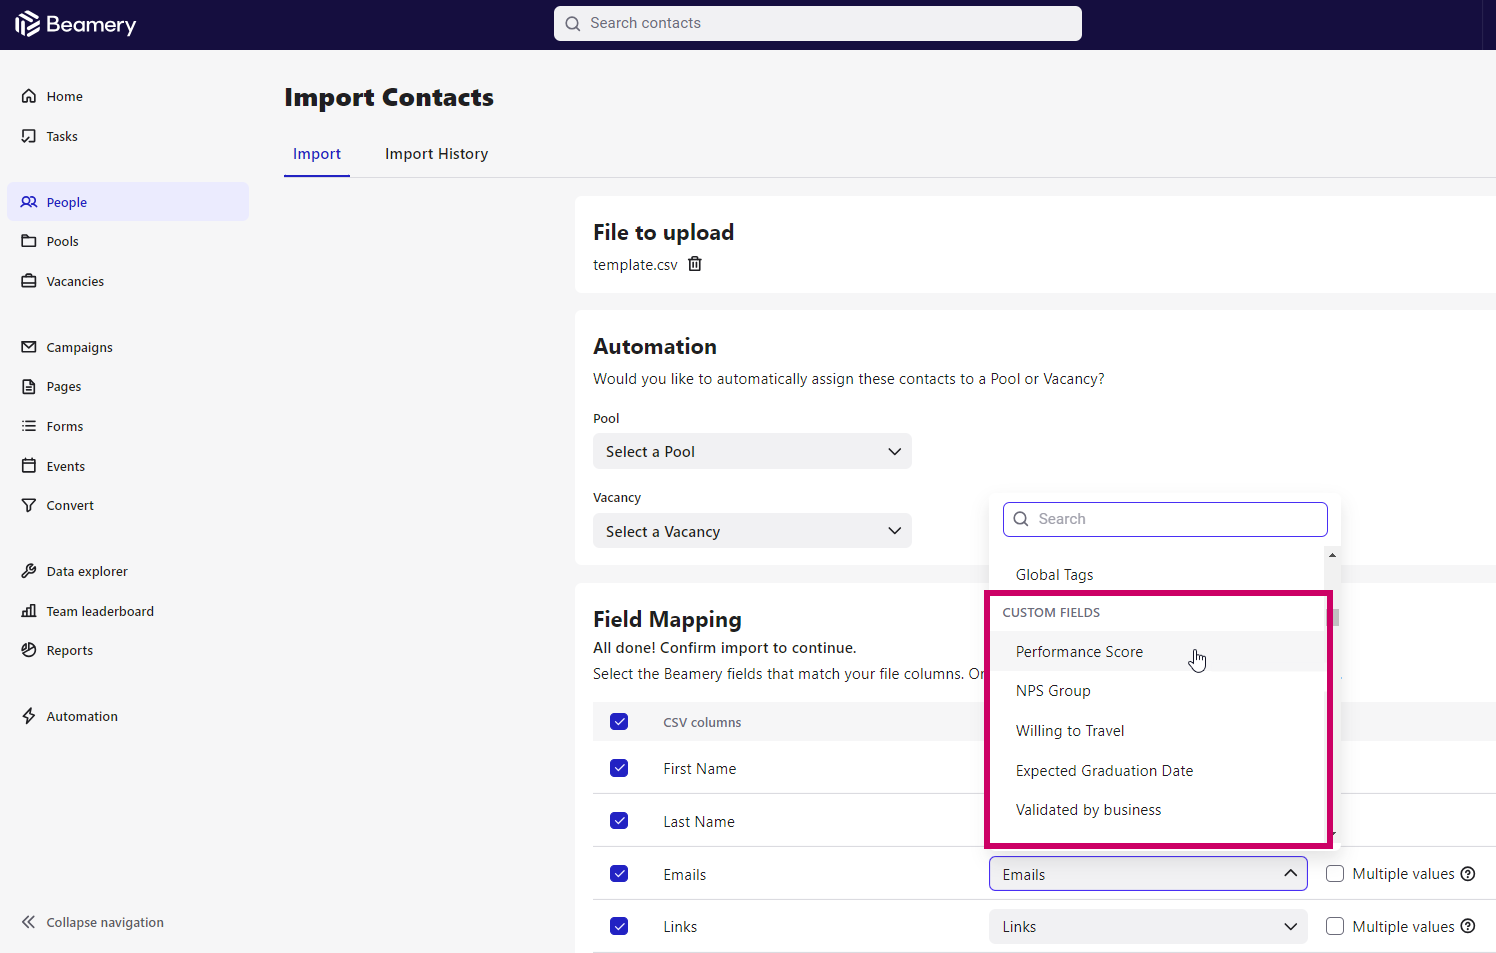The image size is (1496, 953).
Task: Click the Search contacts field
Action: click(818, 23)
